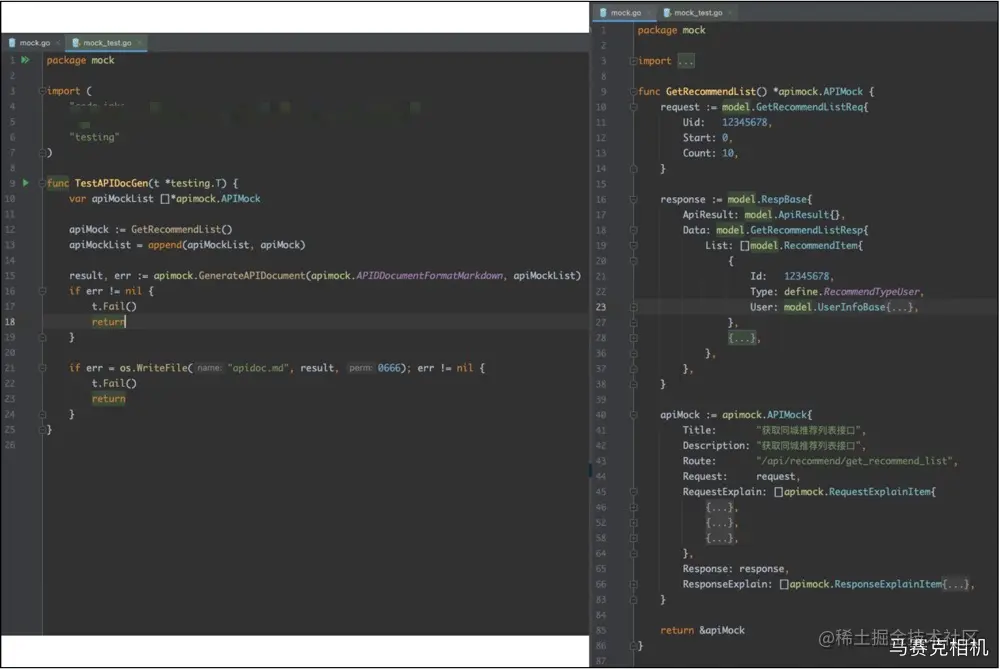Click 'Response: response' on line 65
1000x669 pixels.
point(733,569)
